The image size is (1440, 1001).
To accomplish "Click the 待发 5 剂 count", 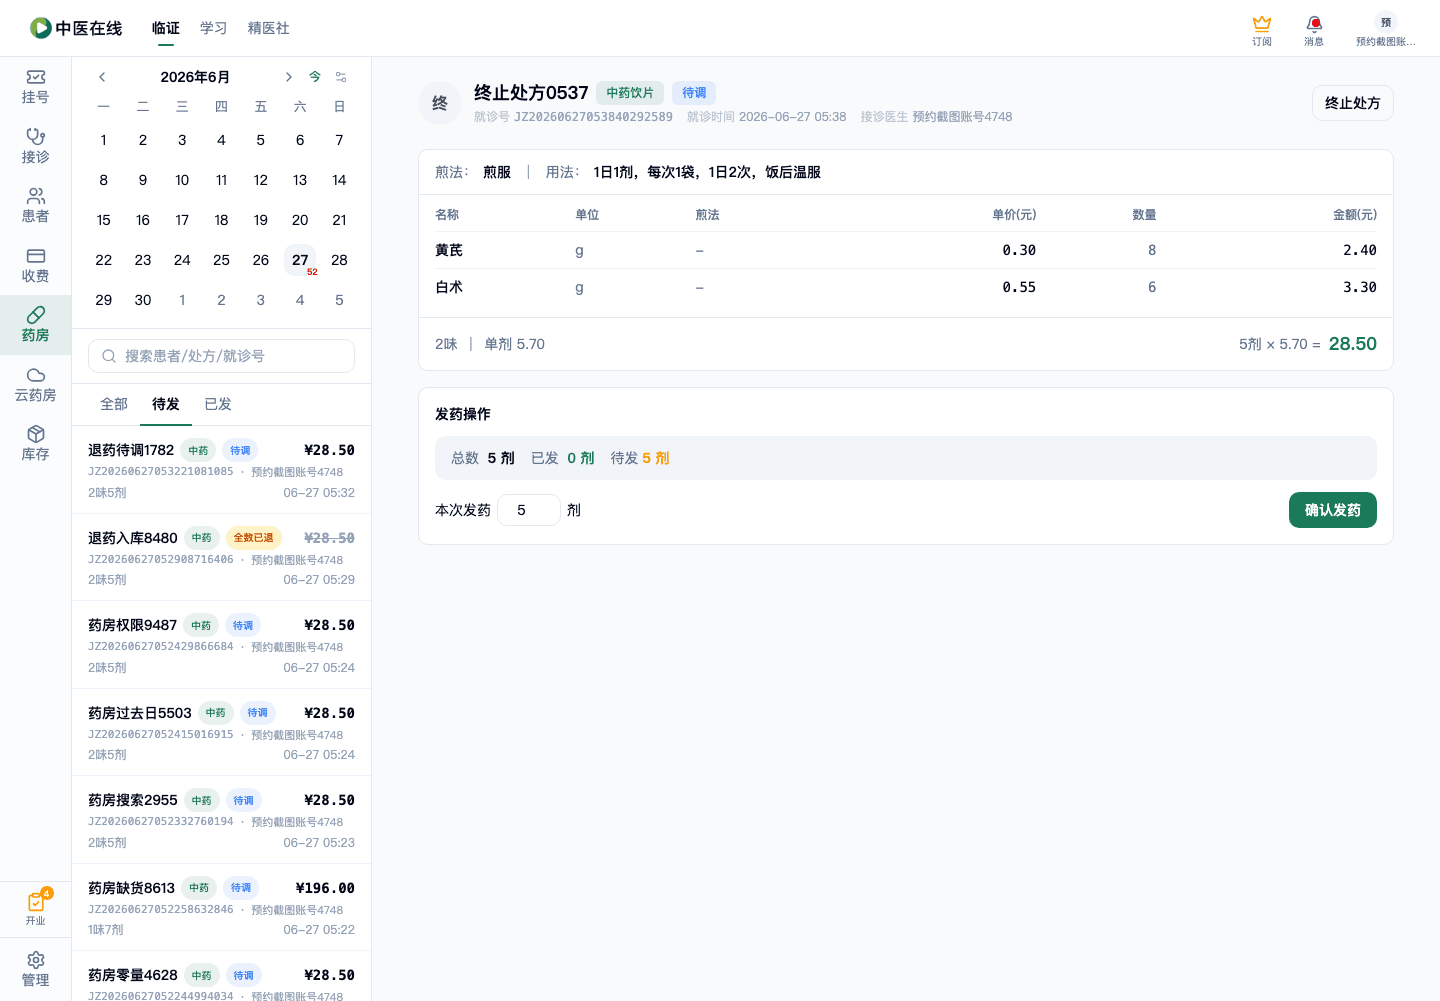I will point(640,458).
